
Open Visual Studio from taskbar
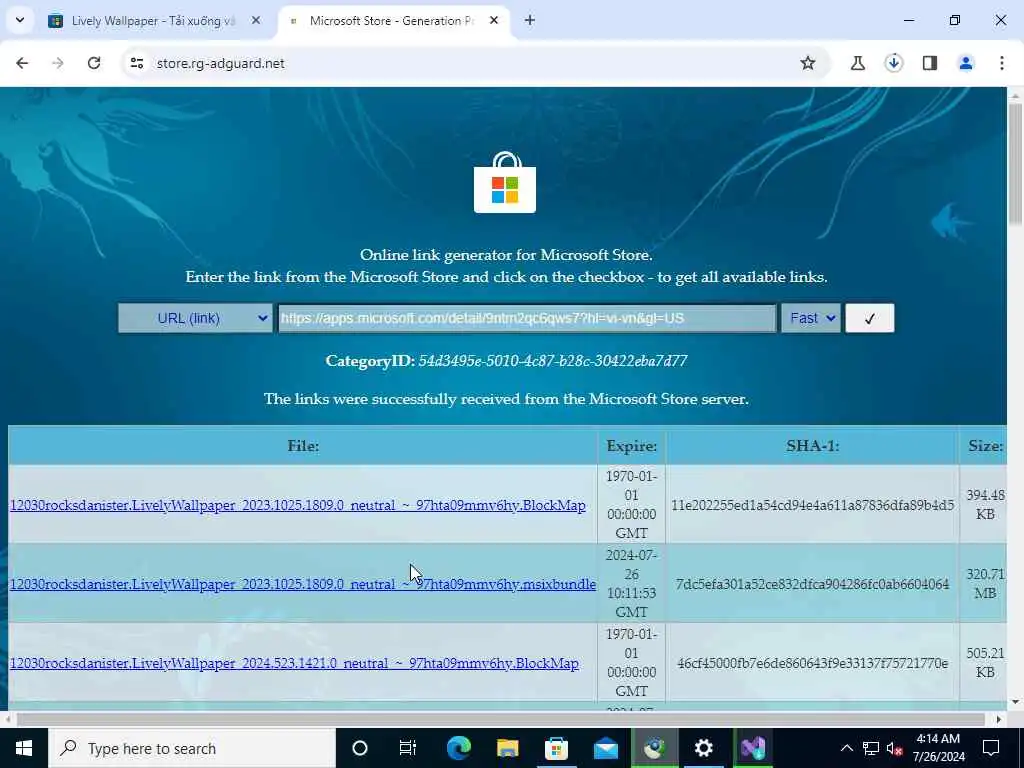752,748
